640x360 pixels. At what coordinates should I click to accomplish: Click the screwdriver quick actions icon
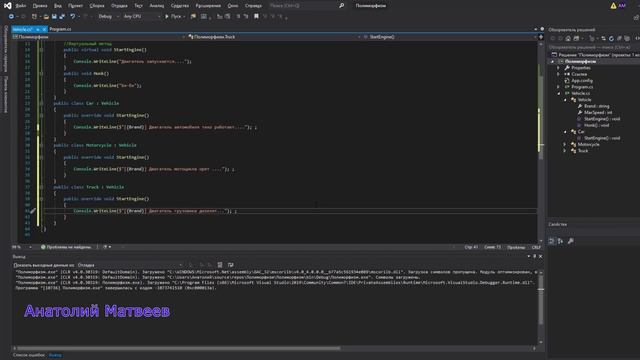click(33, 211)
